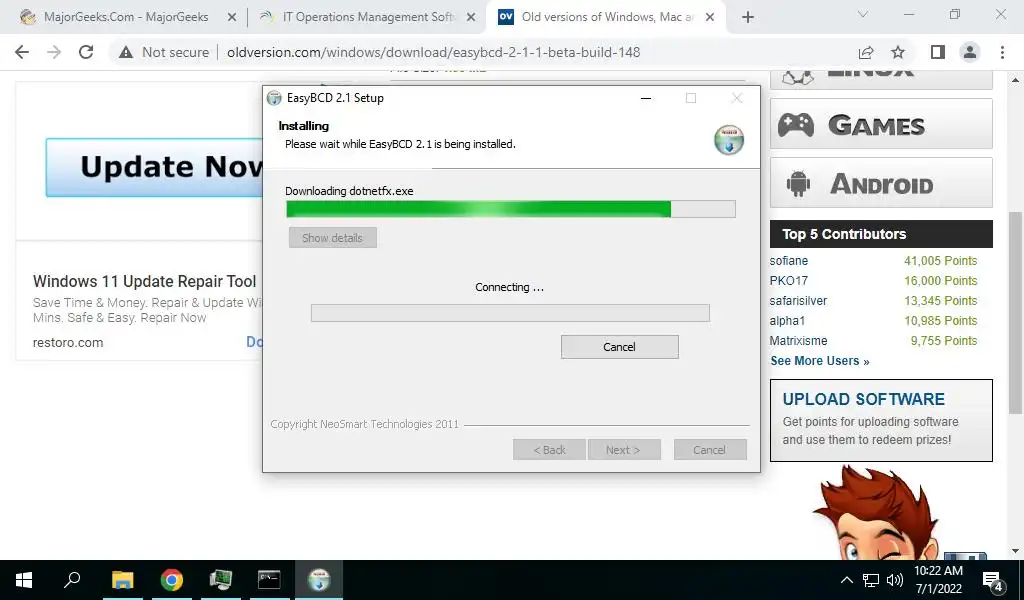Open taskbar search
This screenshot has width=1024, height=600.
tap(72, 580)
